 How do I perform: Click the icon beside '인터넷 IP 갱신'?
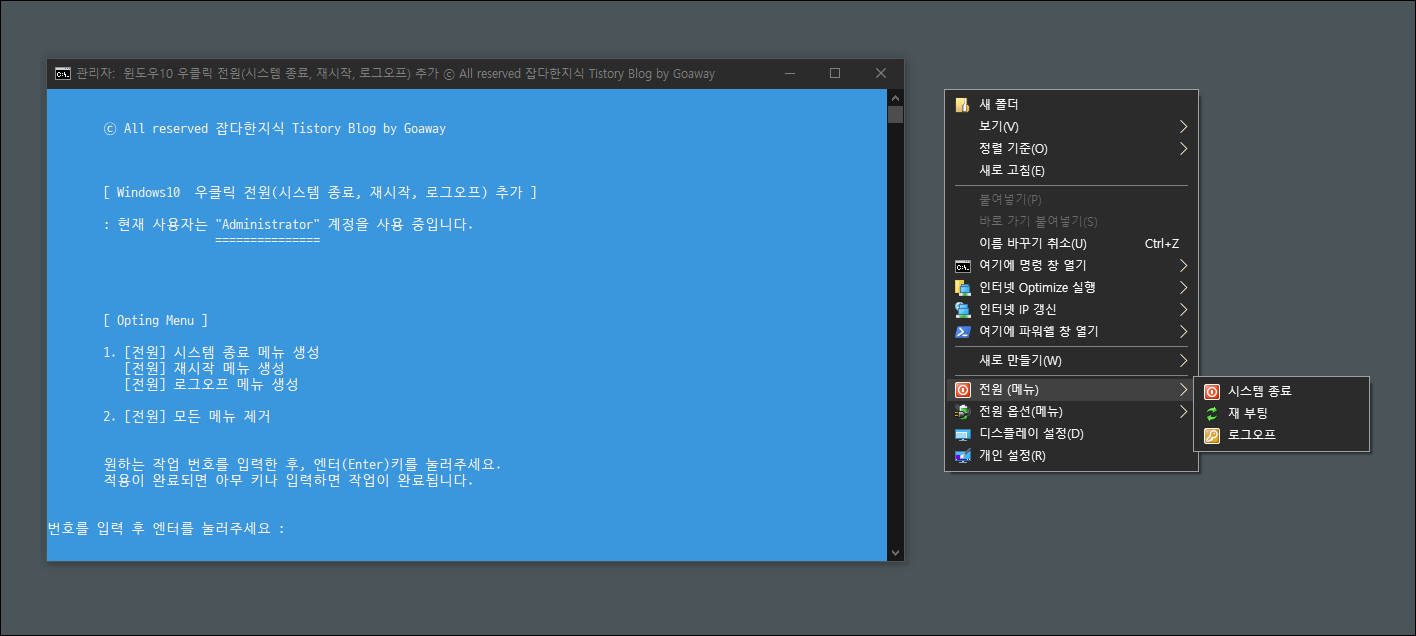[x=963, y=310]
